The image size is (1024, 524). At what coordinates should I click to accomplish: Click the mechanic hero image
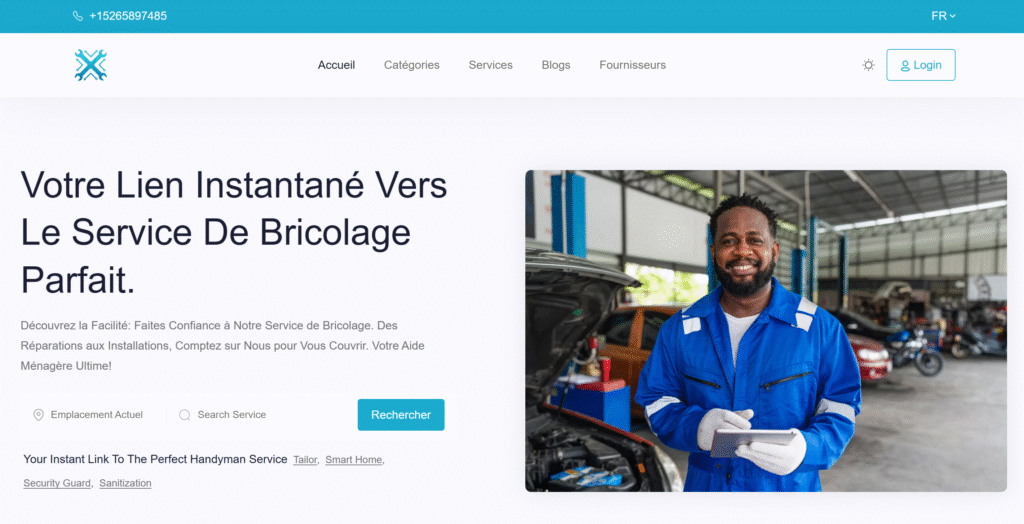pyautogui.click(x=766, y=331)
